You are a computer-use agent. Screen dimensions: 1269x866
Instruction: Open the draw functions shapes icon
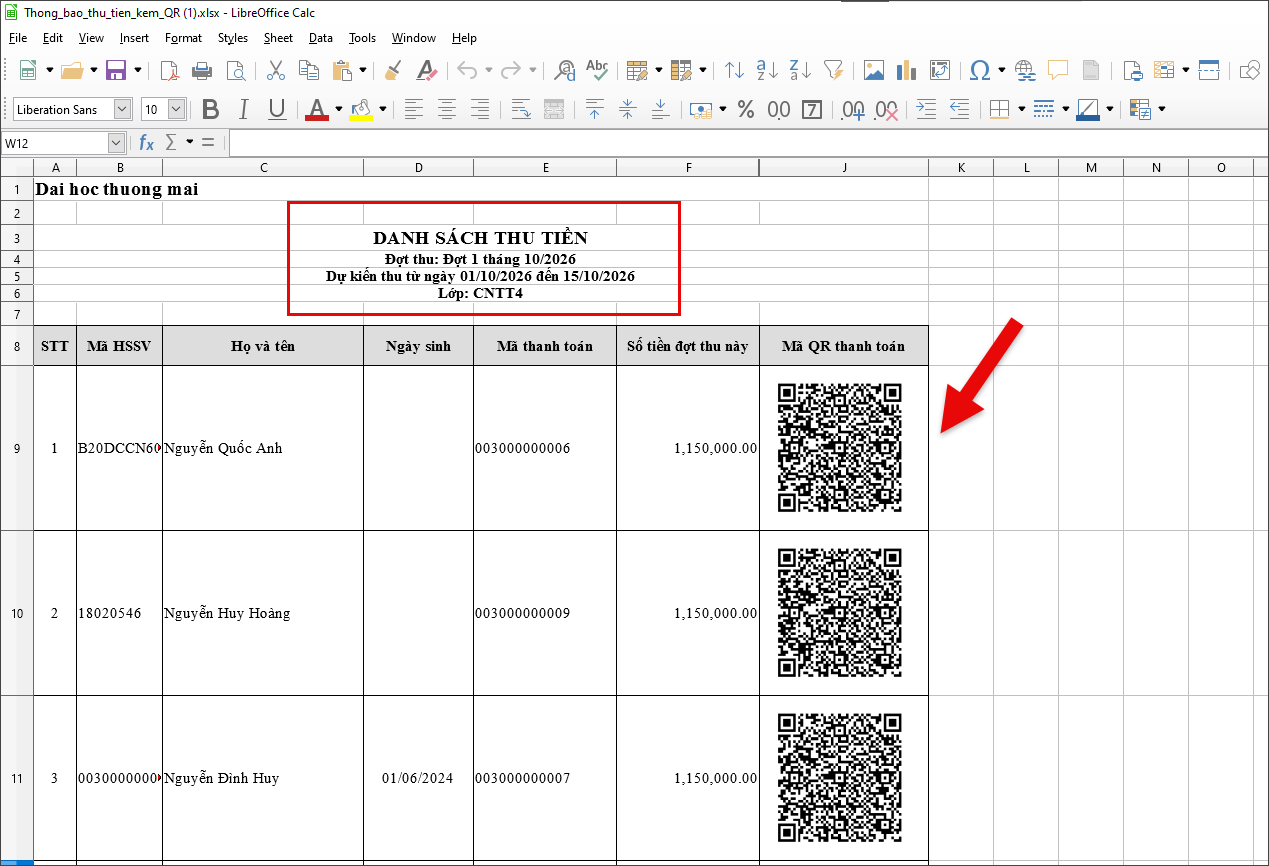click(x=1250, y=70)
